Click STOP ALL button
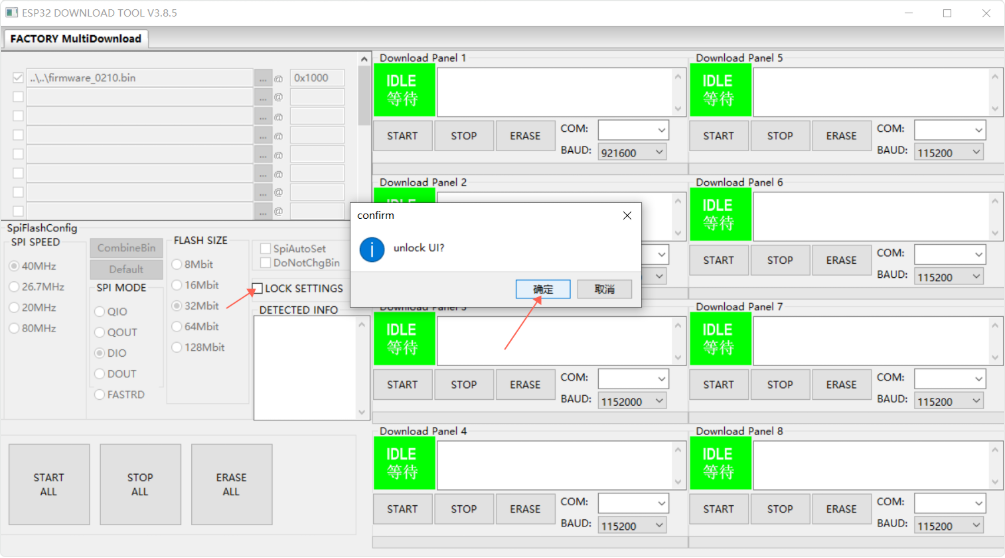 coord(140,484)
